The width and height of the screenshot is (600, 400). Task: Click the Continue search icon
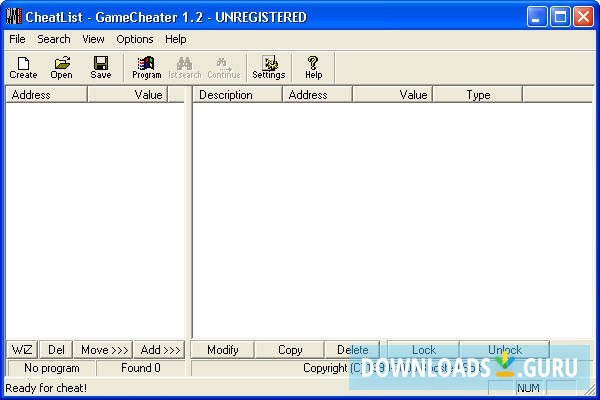223,68
